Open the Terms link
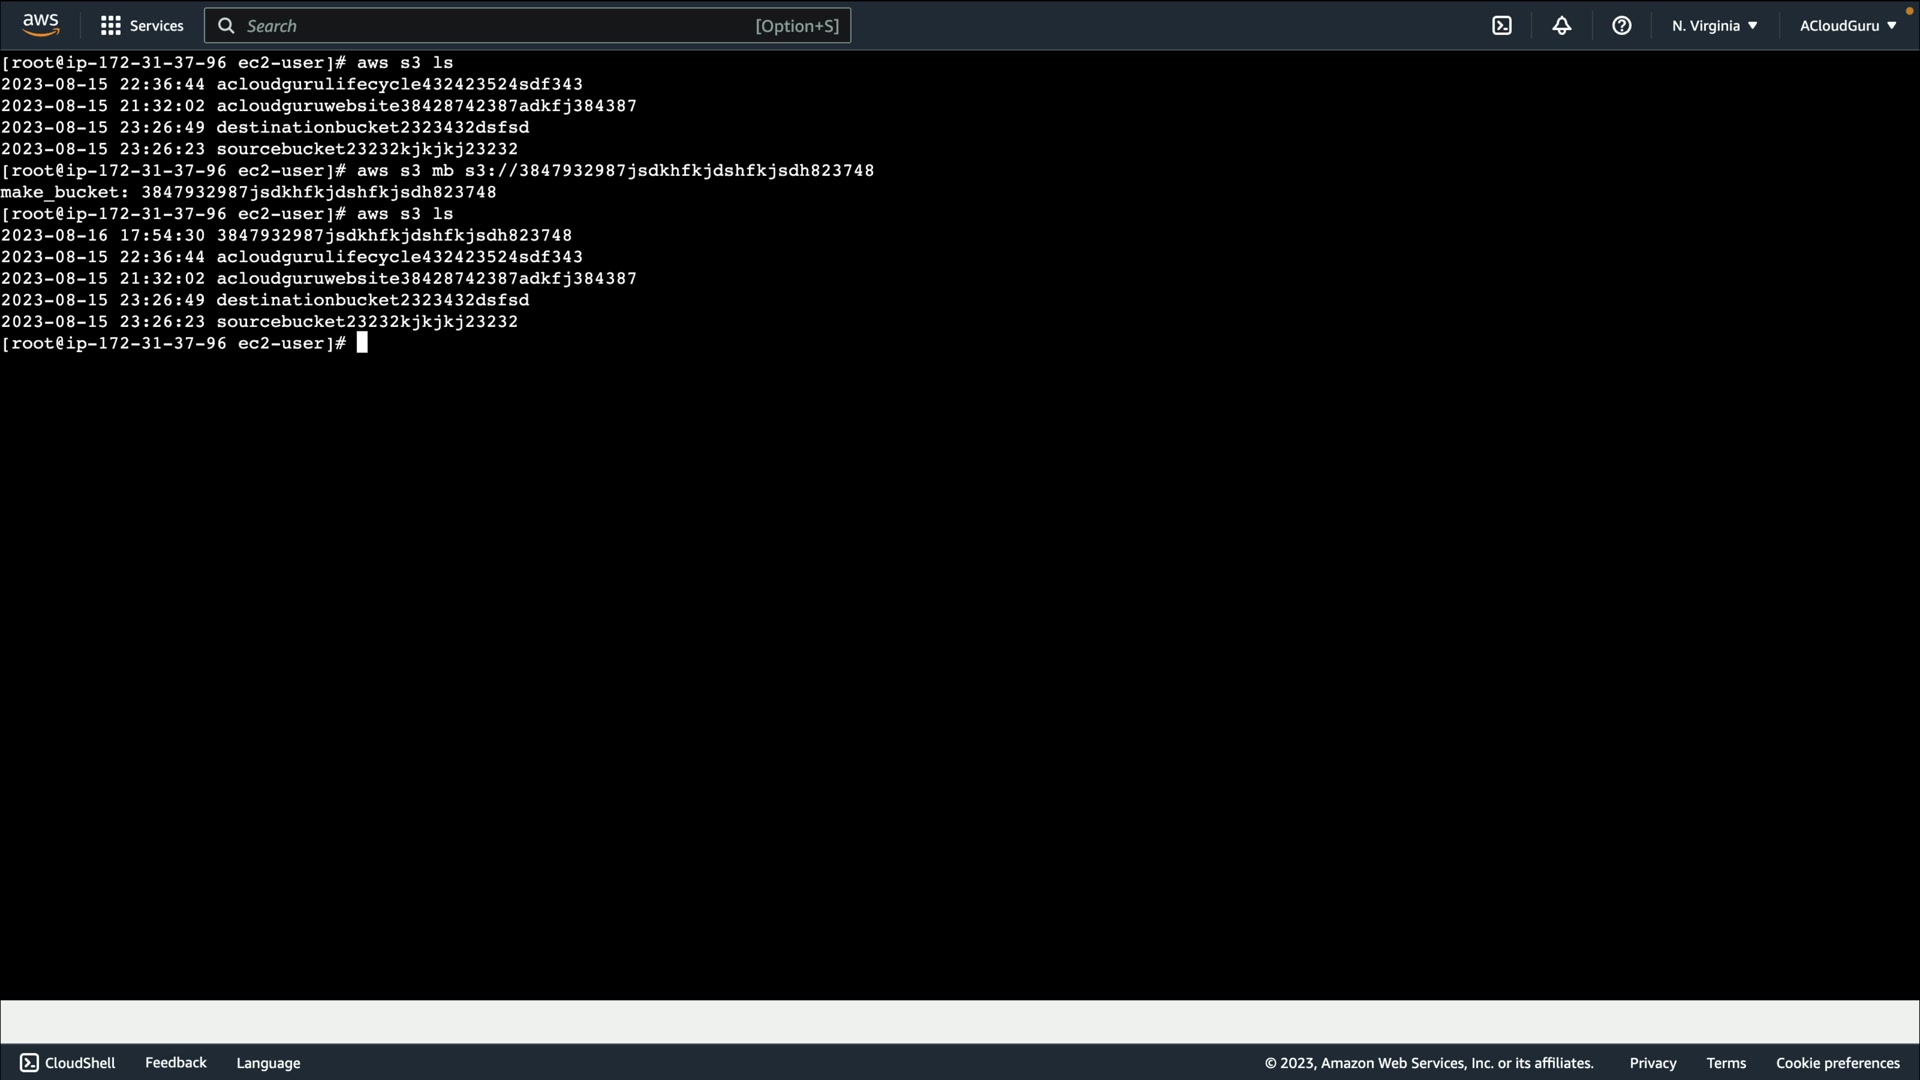Image resolution: width=1920 pixels, height=1080 pixels. point(1726,1063)
